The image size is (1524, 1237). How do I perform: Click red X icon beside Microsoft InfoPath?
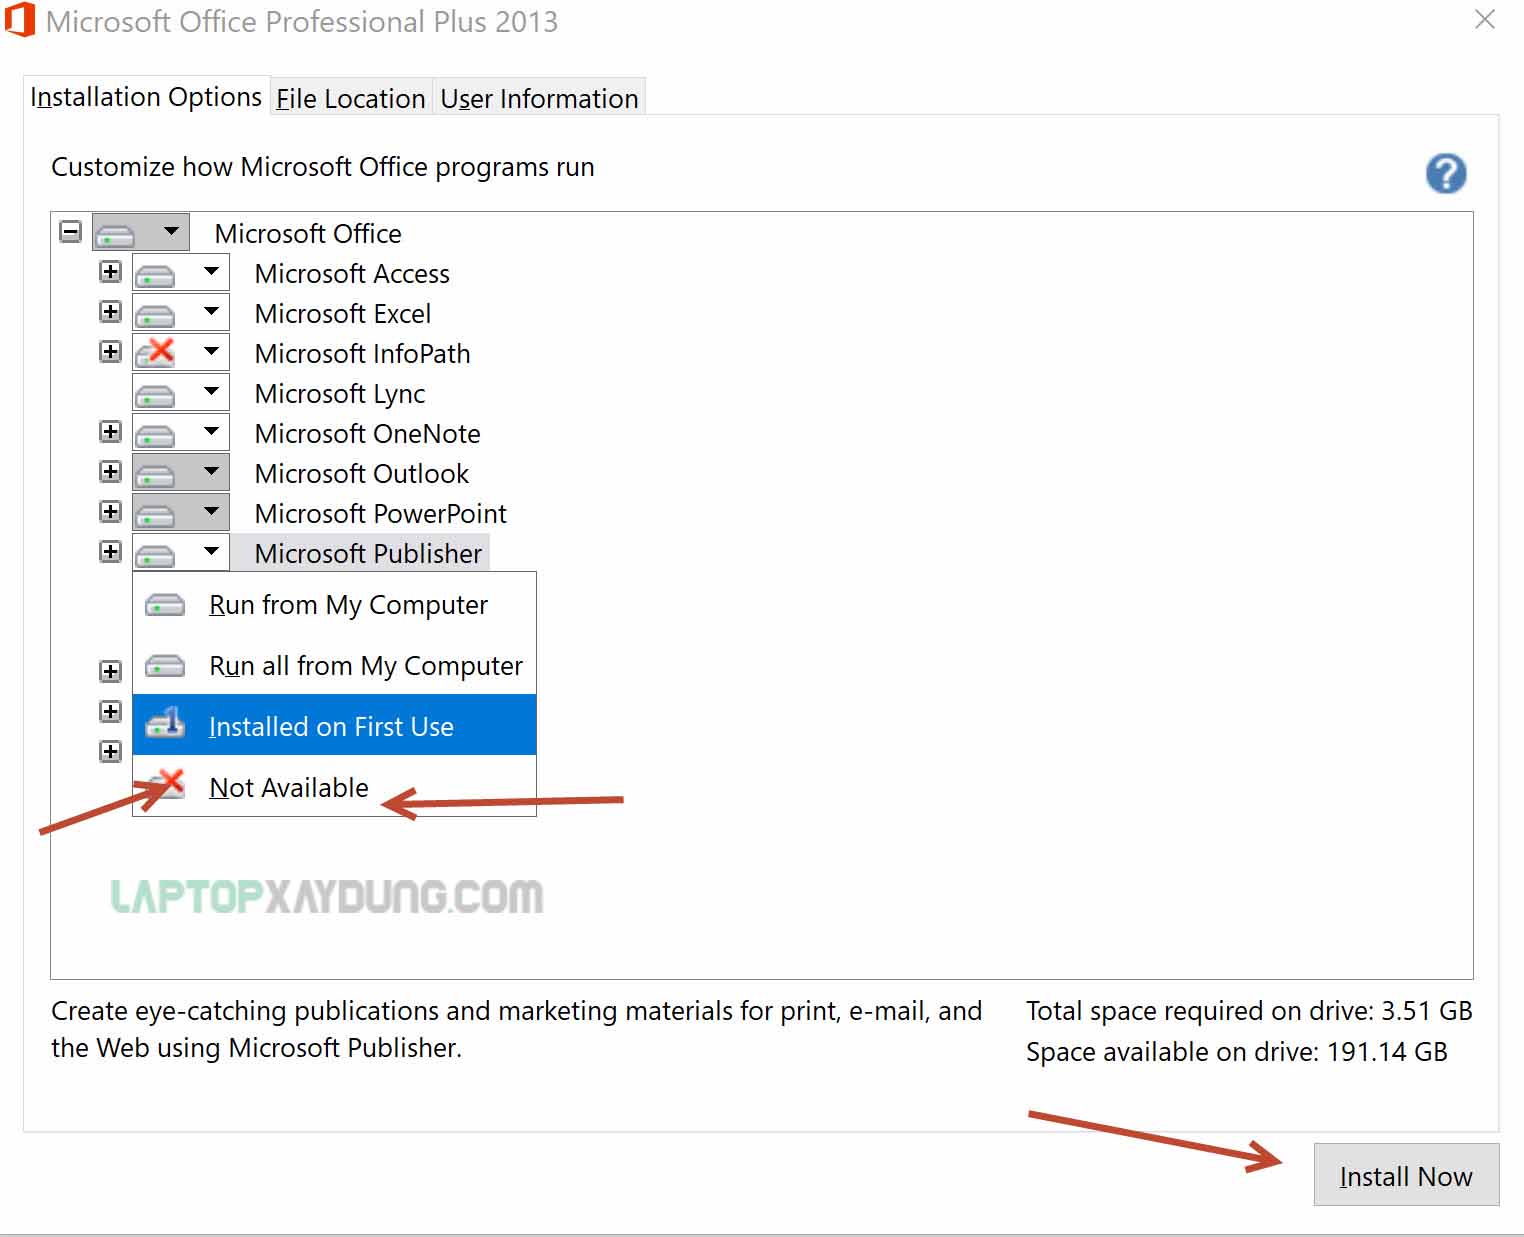155,353
